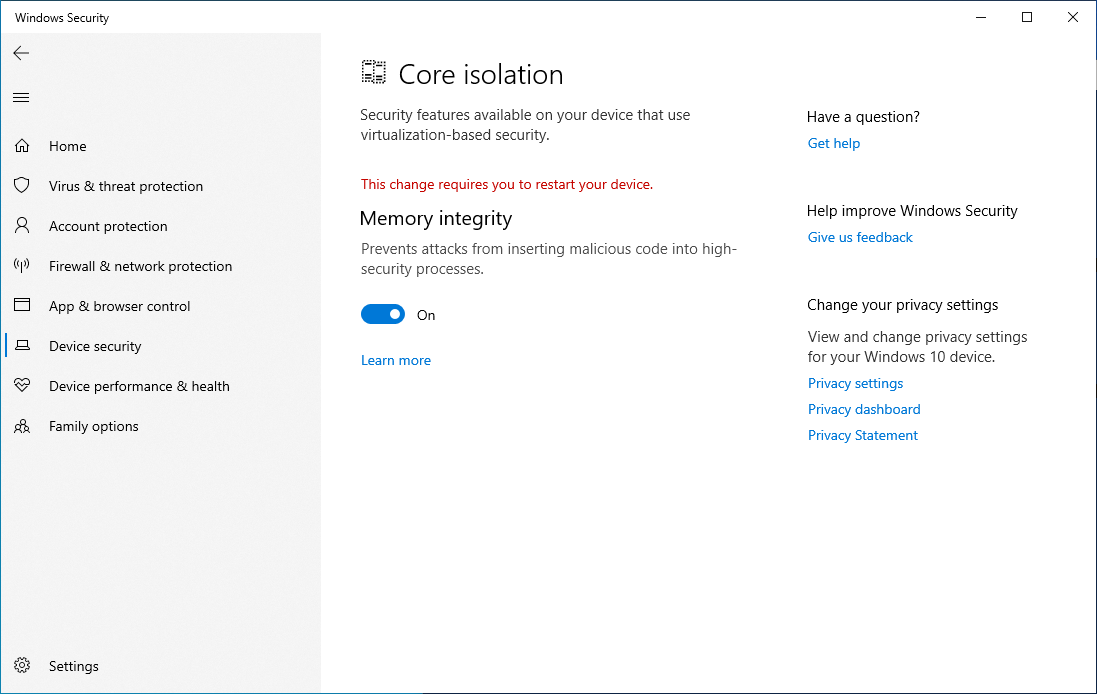Maximize the Windows Security window
This screenshot has width=1097, height=694.
tap(1027, 17)
